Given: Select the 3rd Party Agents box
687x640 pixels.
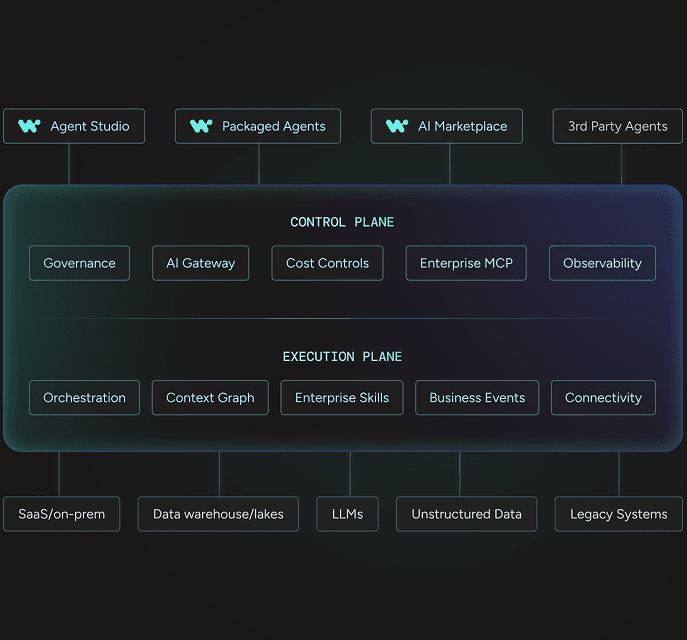Looking at the screenshot, I should pos(618,126).
